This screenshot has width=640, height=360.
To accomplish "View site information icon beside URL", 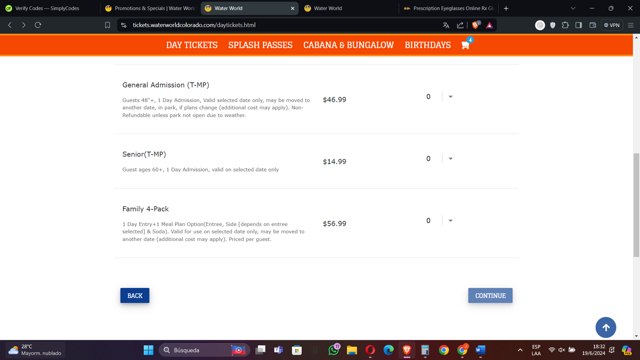I will pyautogui.click(x=124, y=25).
